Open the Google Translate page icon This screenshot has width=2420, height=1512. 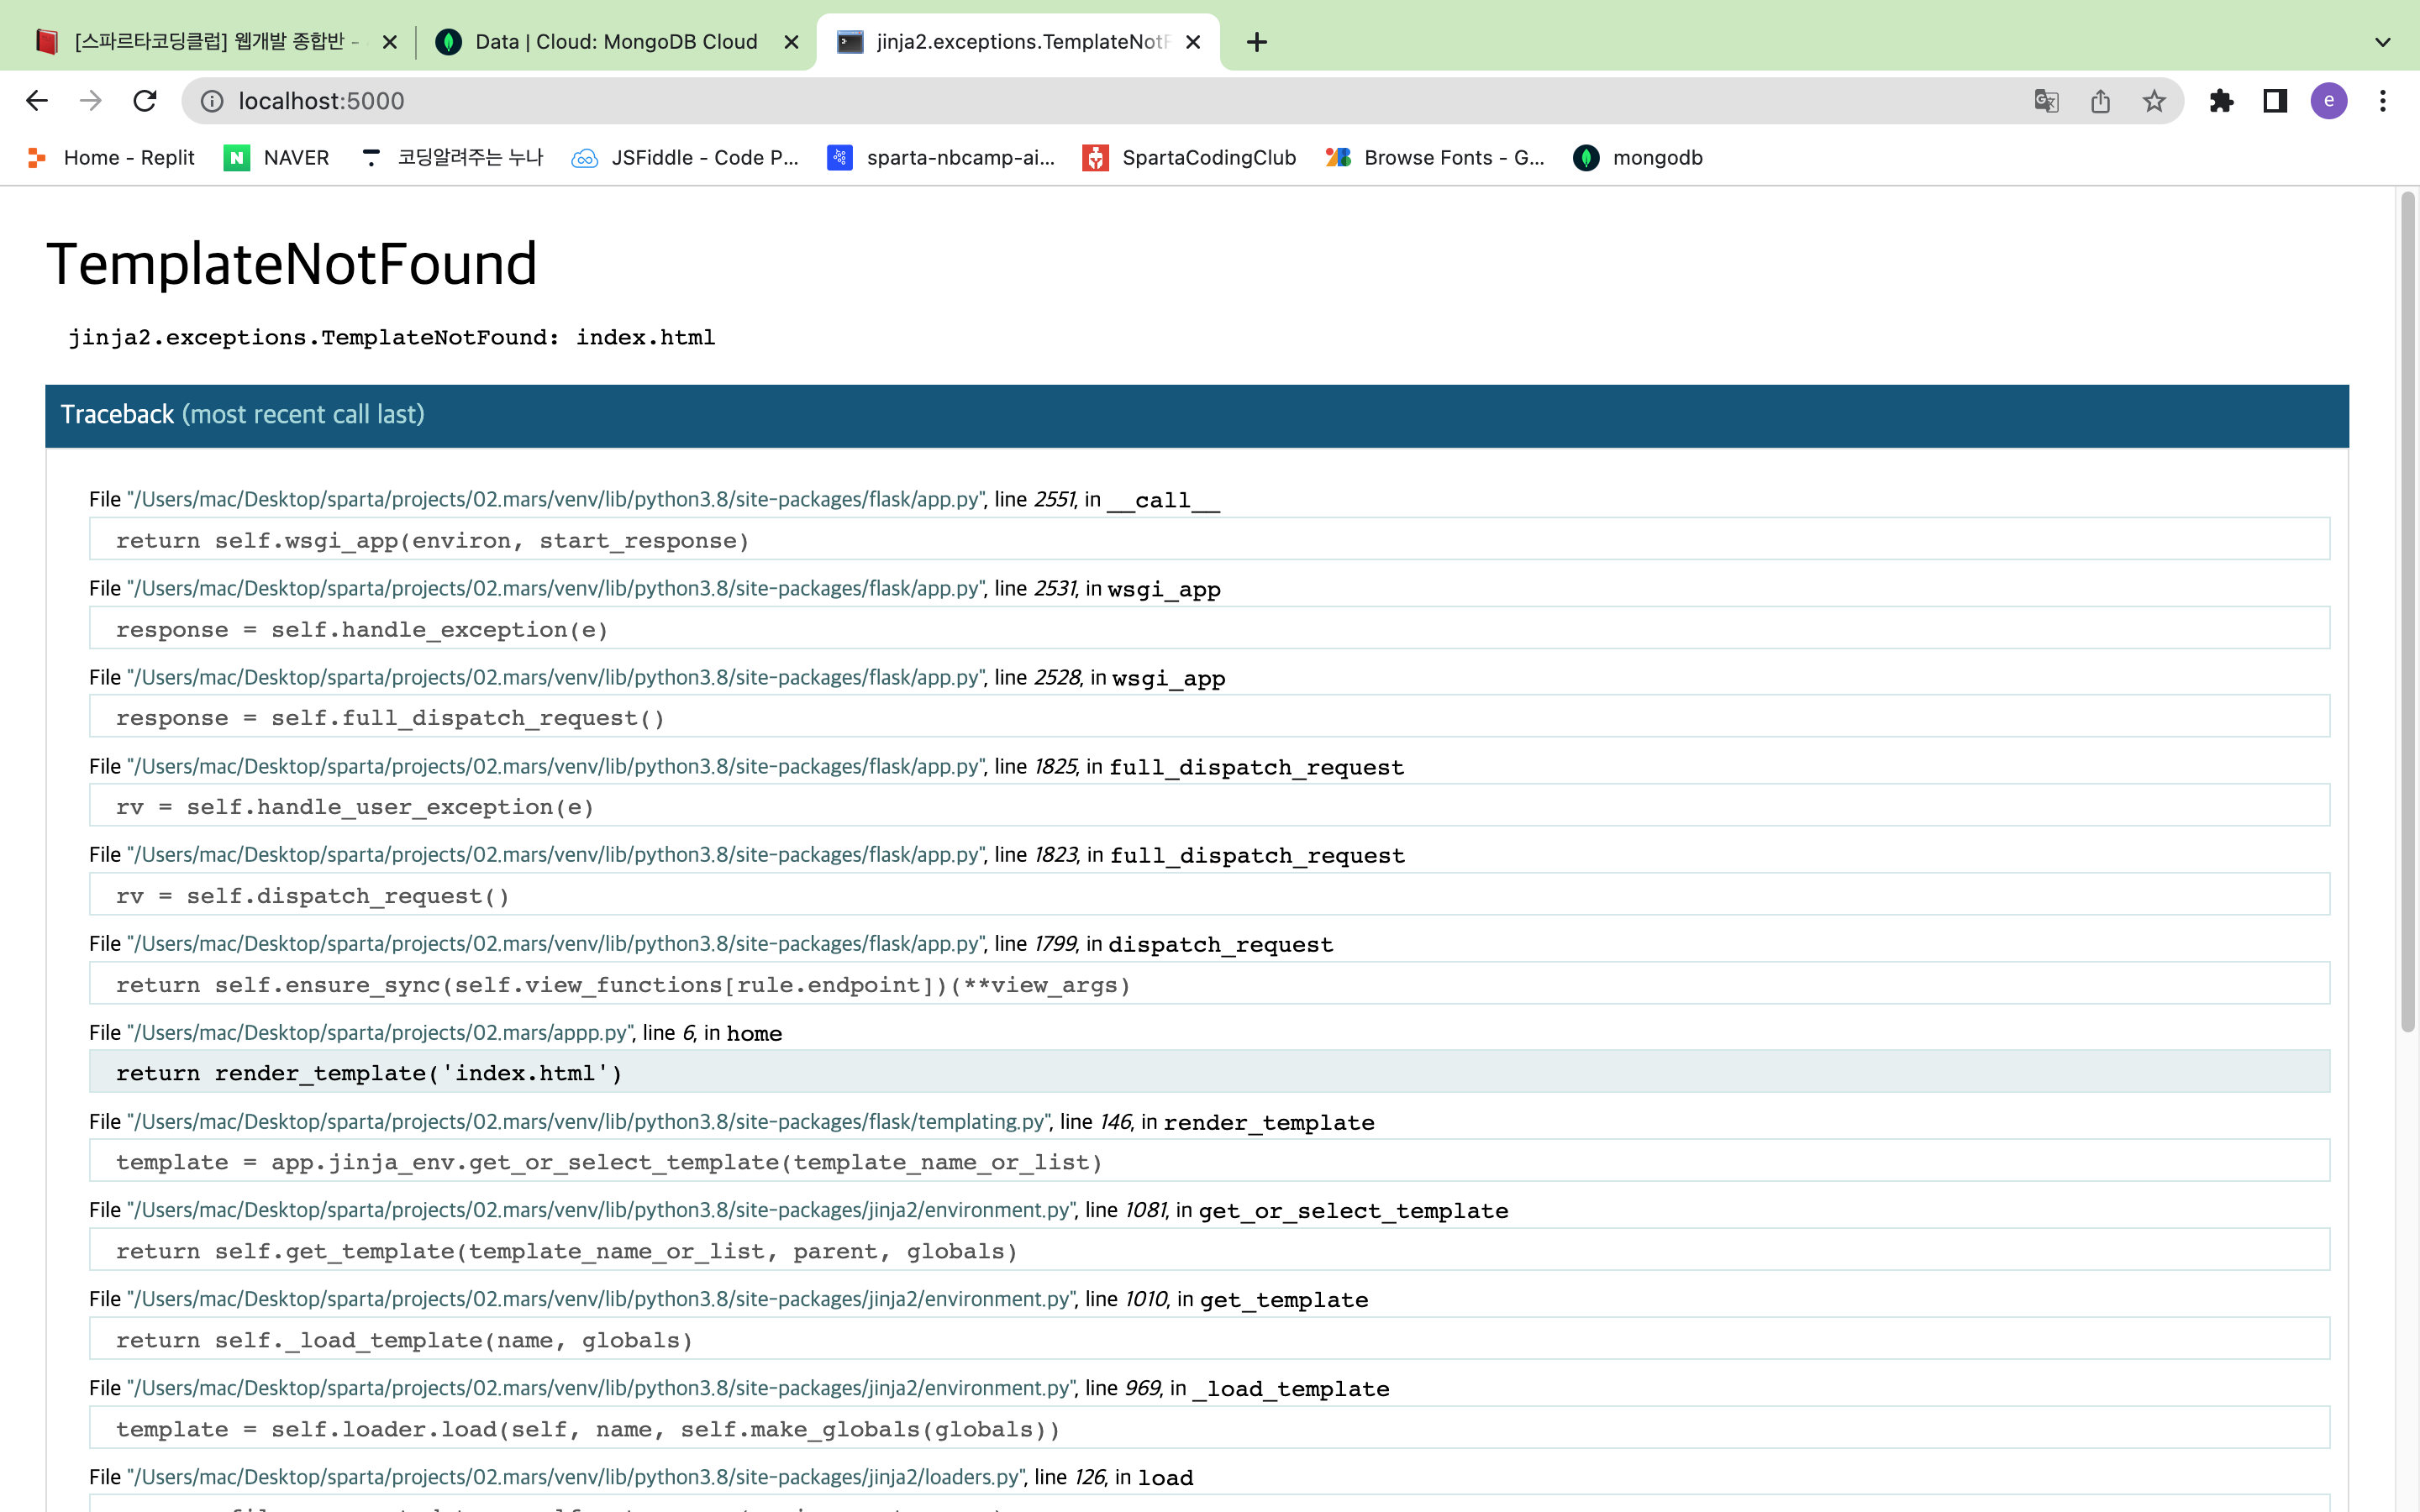pyautogui.click(x=2046, y=101)
